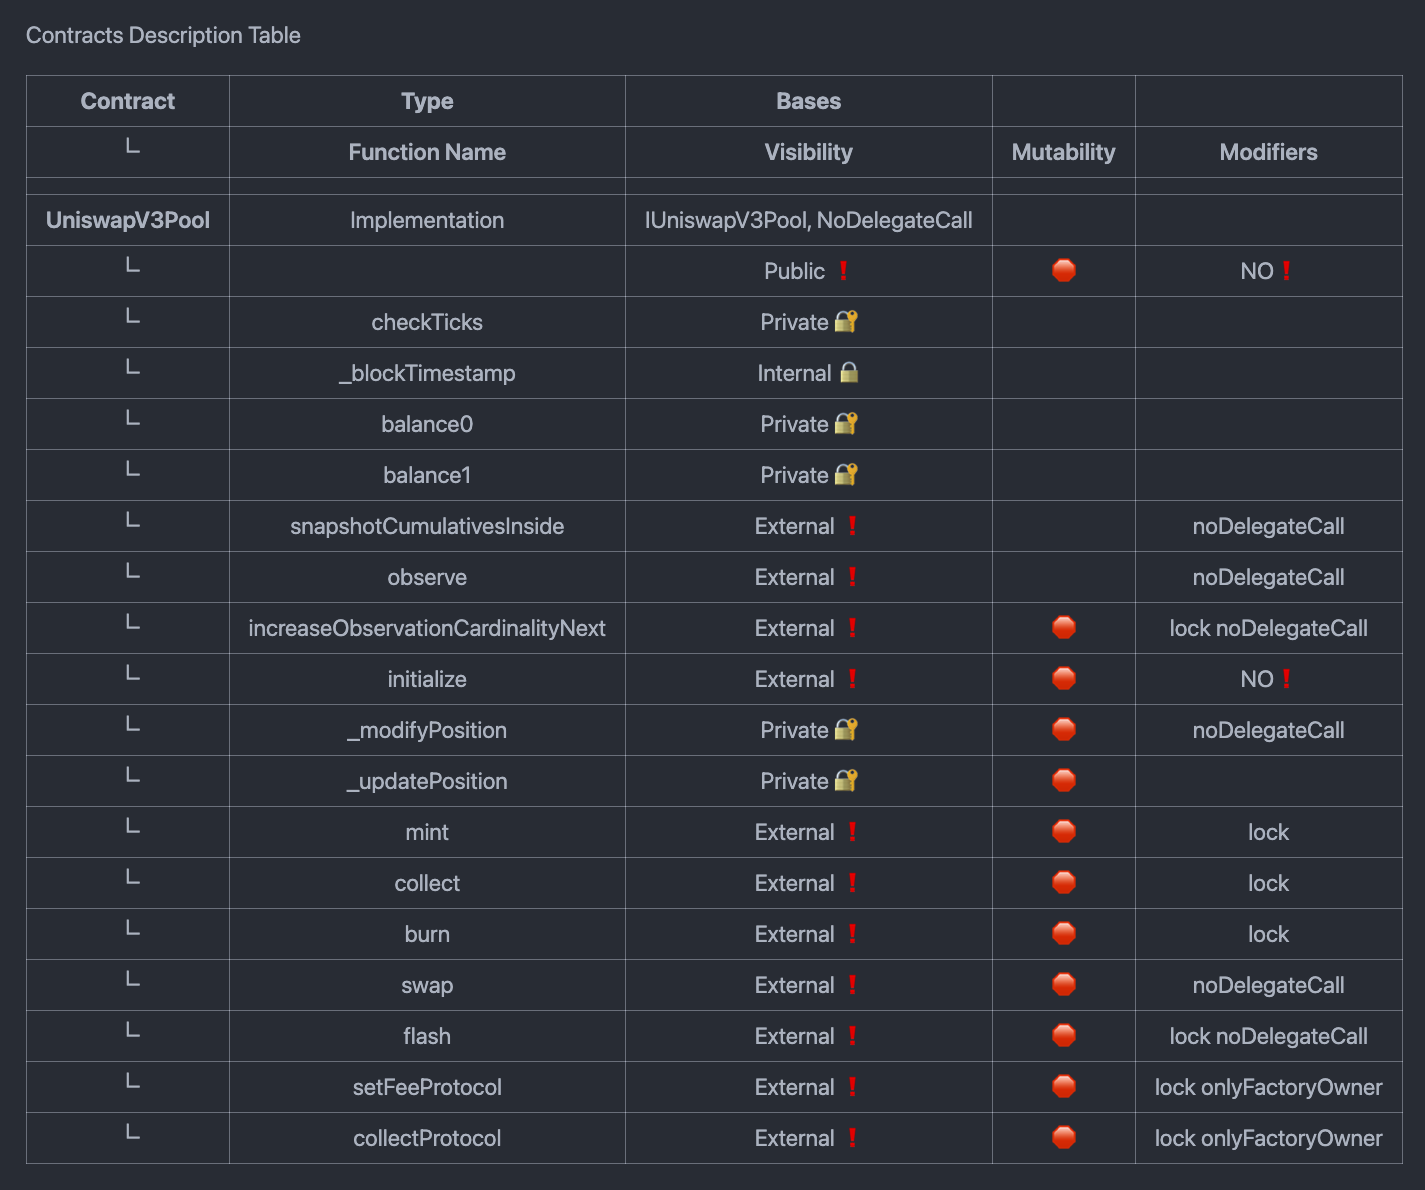
Task: Click the stop icon in setFeeProtocol row
Action: pos(1064,1087)
